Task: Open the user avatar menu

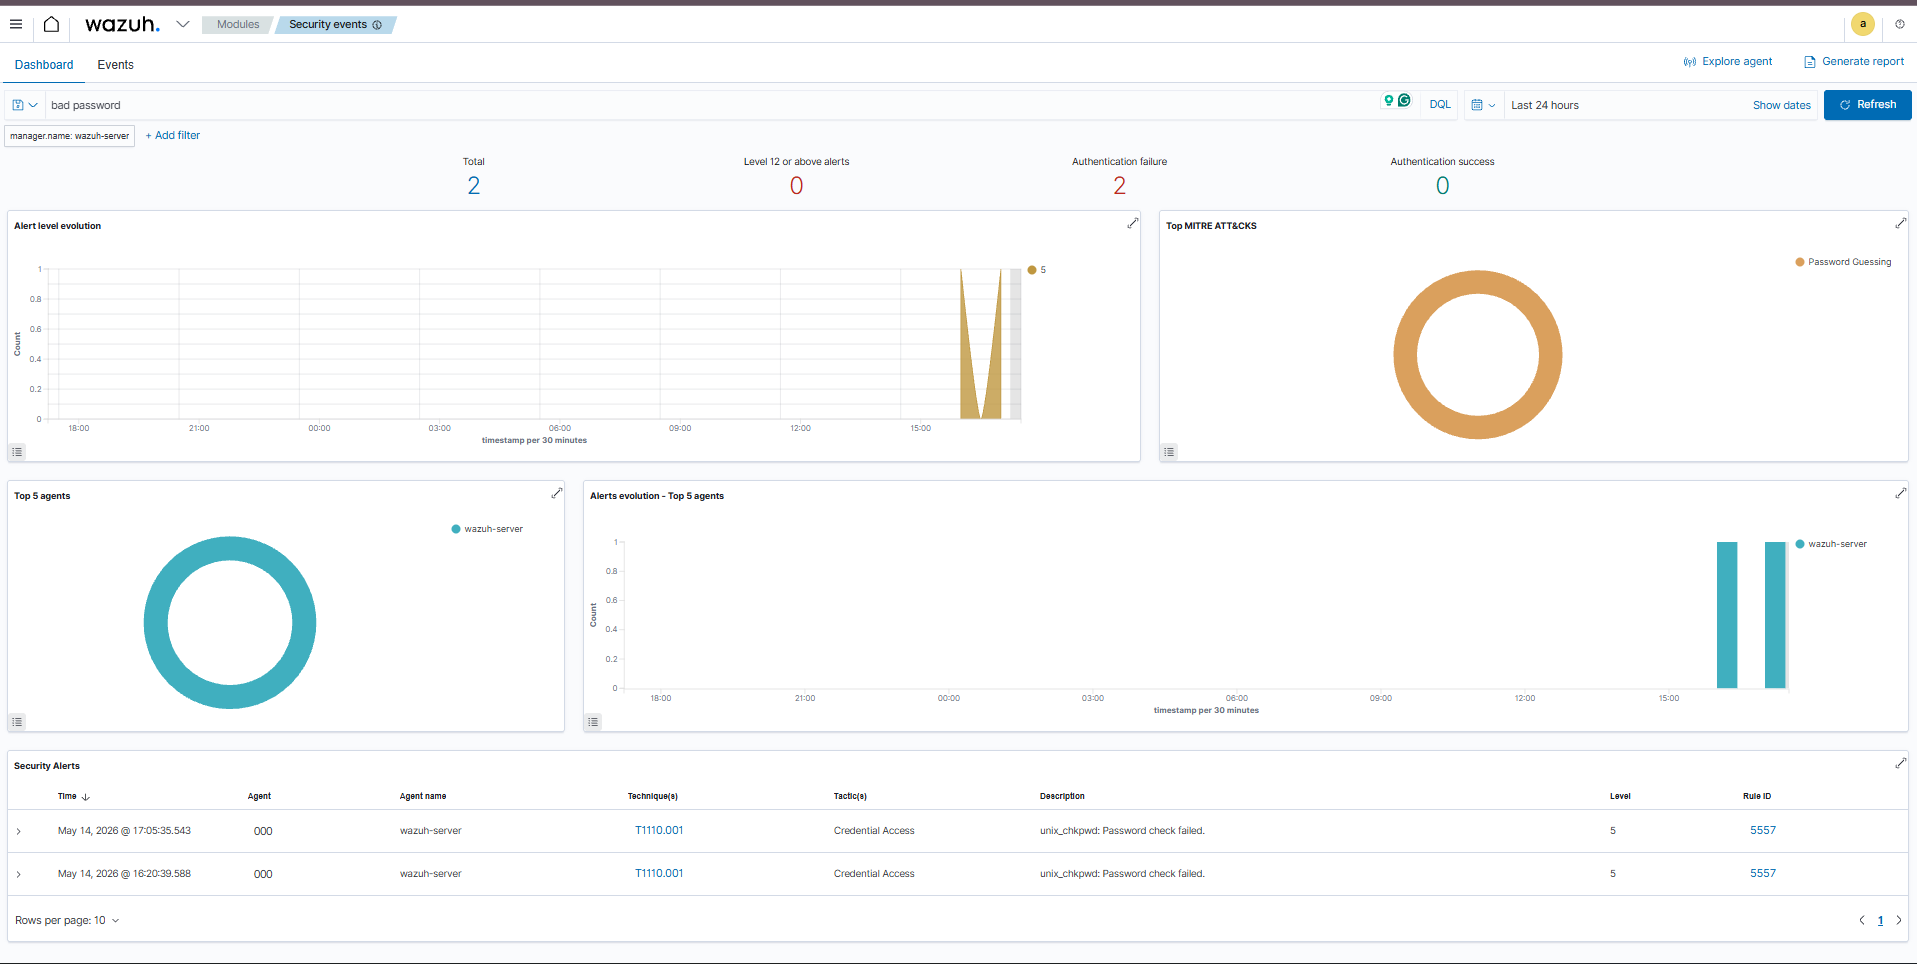Action: (1862, 24)
